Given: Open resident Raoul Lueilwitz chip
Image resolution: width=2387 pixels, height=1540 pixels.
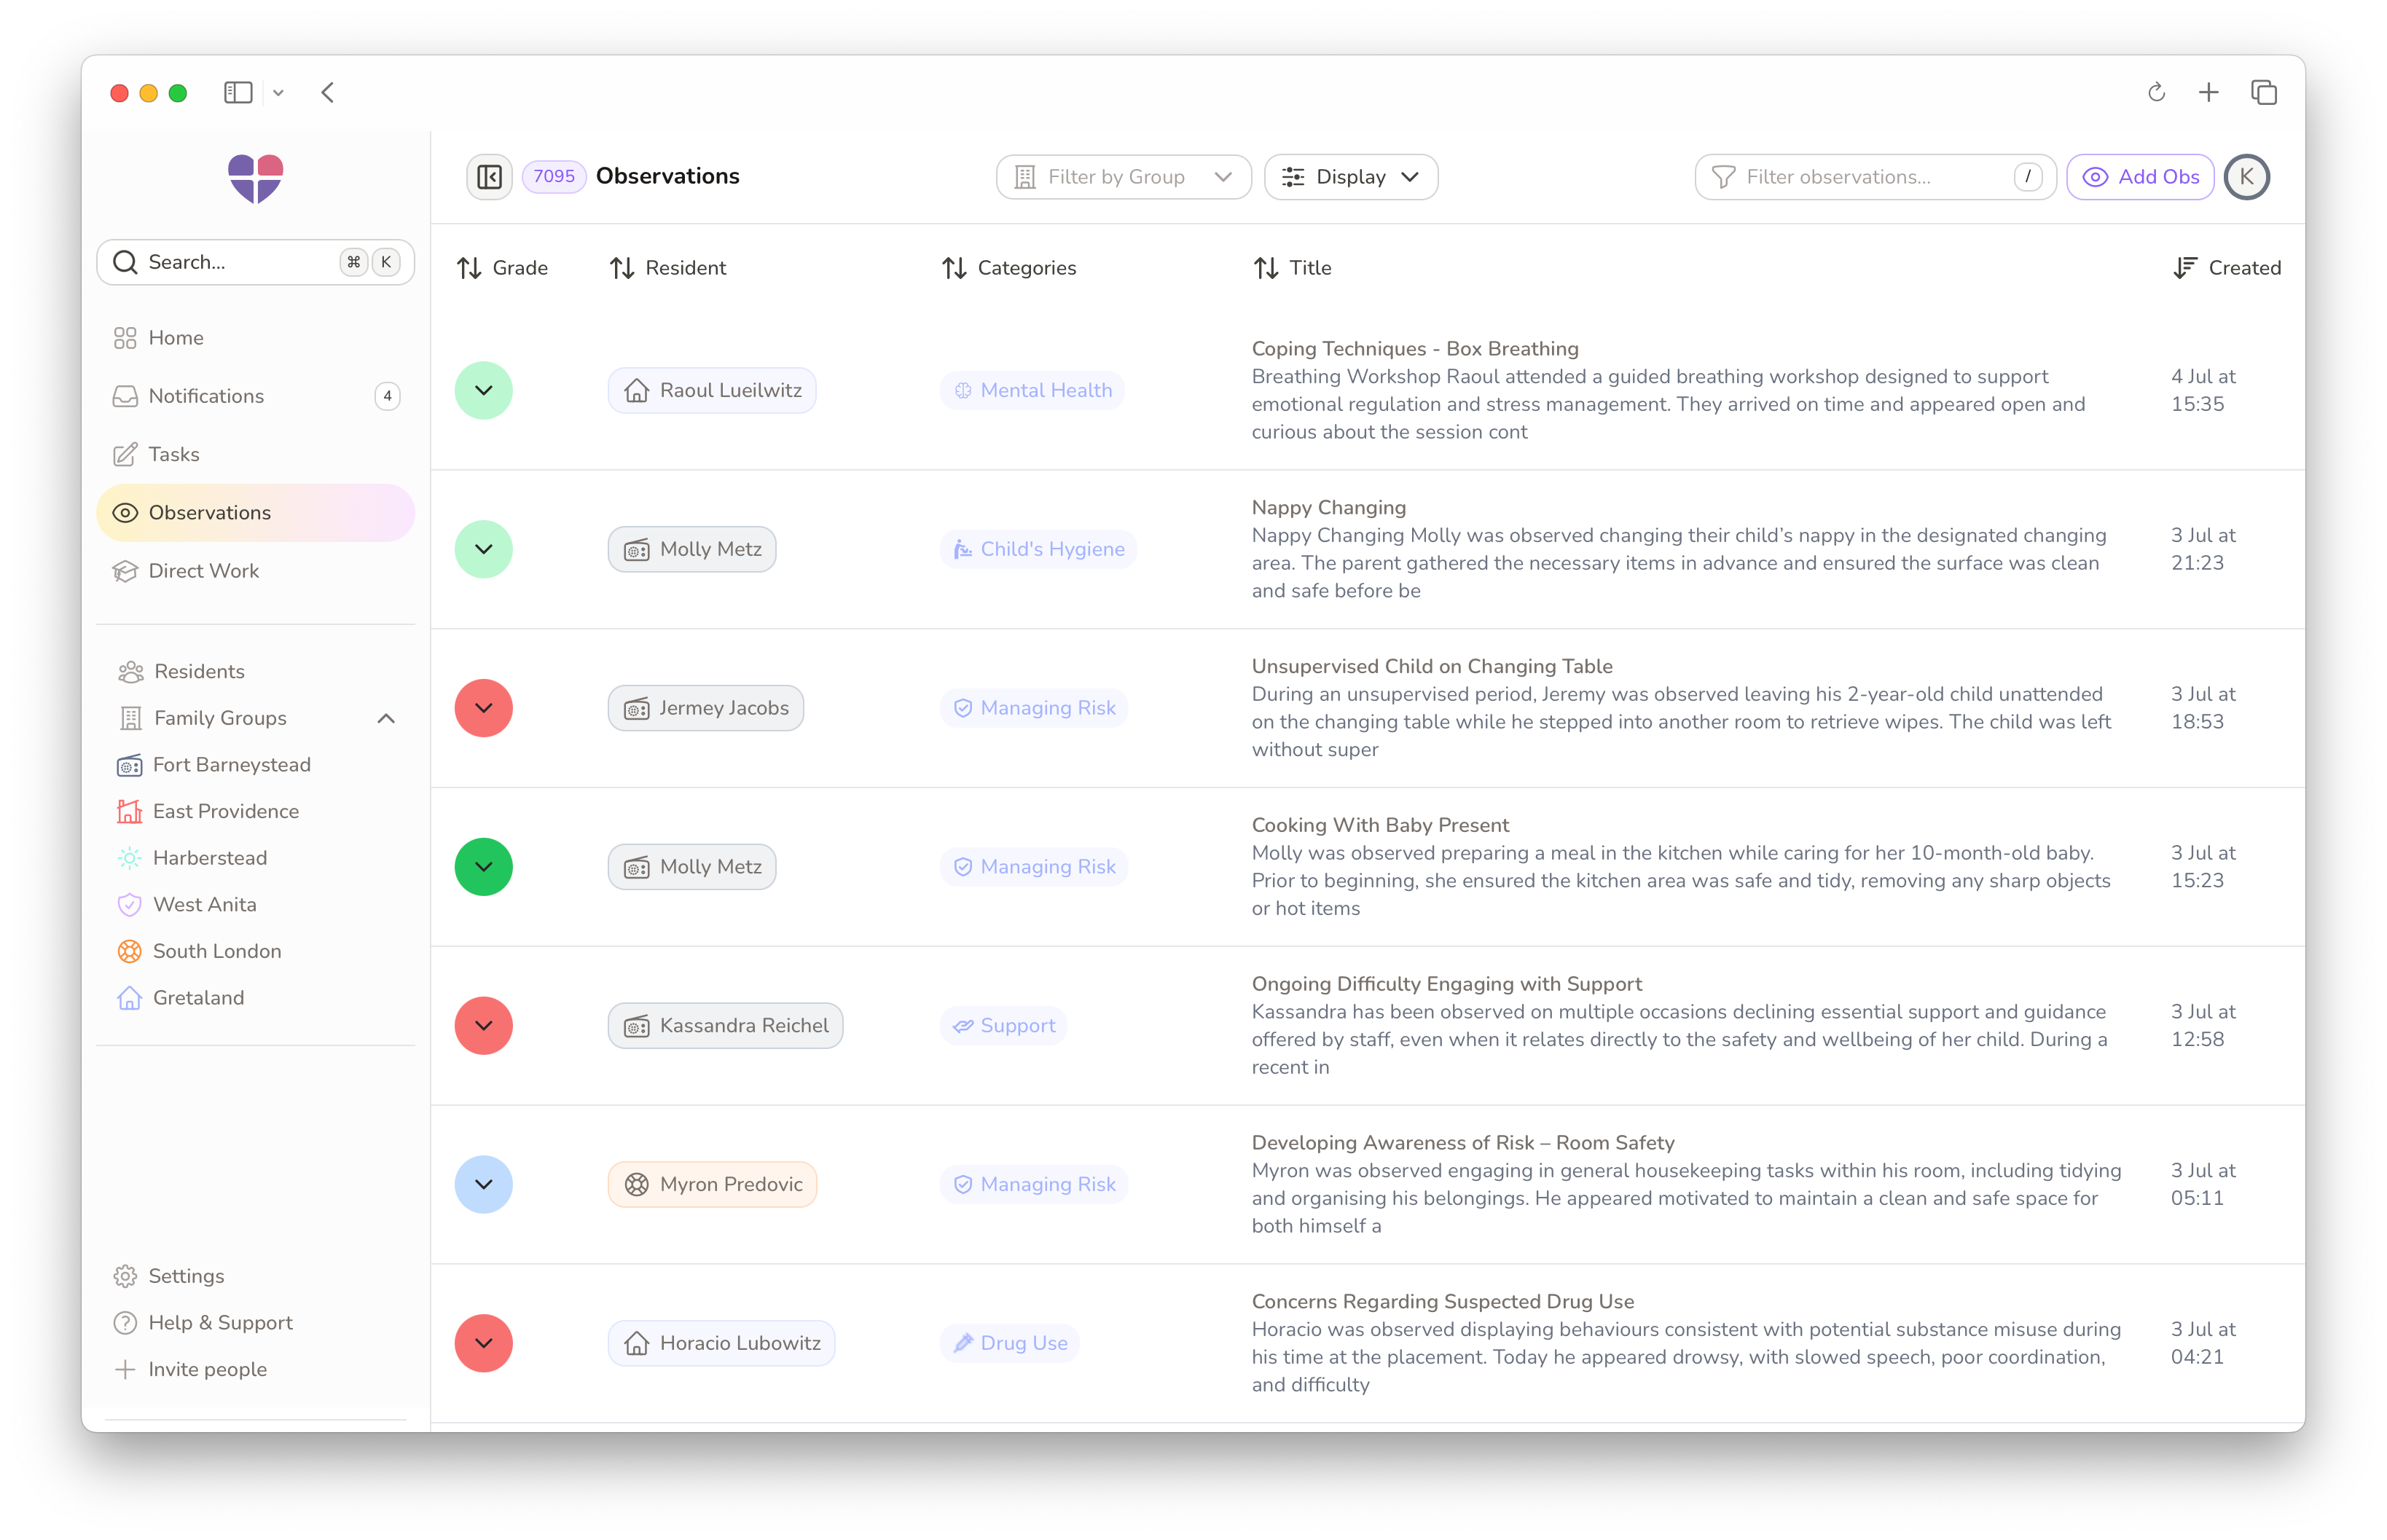Looking at the screenshot, I should tap(712, 390).
